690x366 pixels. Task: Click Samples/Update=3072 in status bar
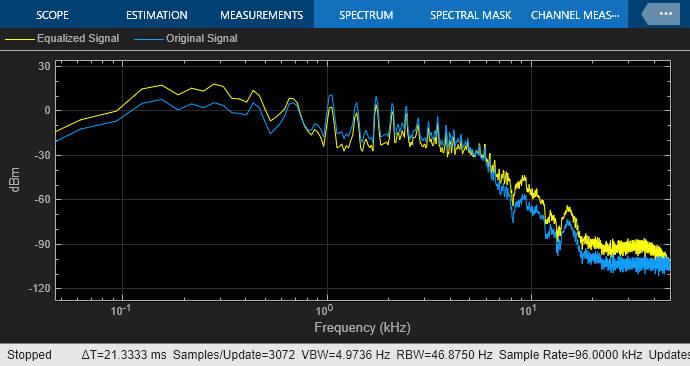(234, 355)
